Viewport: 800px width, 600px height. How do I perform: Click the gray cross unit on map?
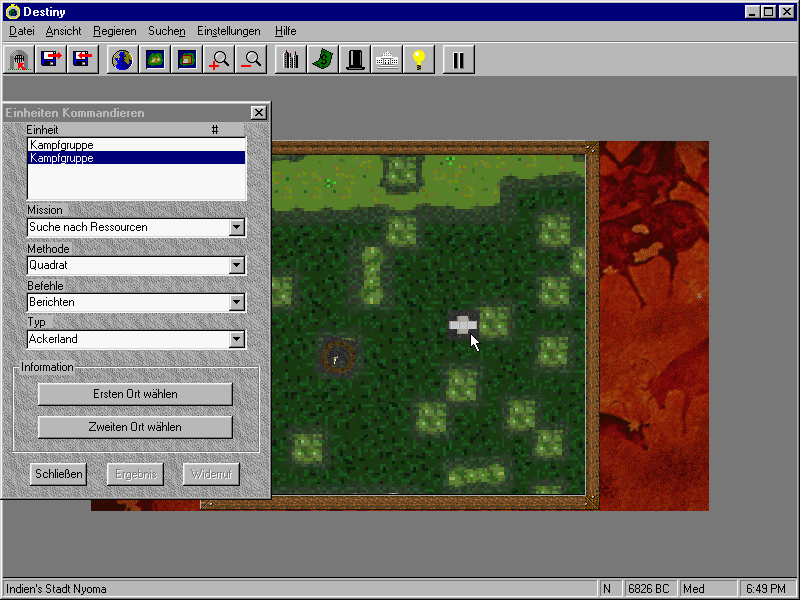[463, 325]
